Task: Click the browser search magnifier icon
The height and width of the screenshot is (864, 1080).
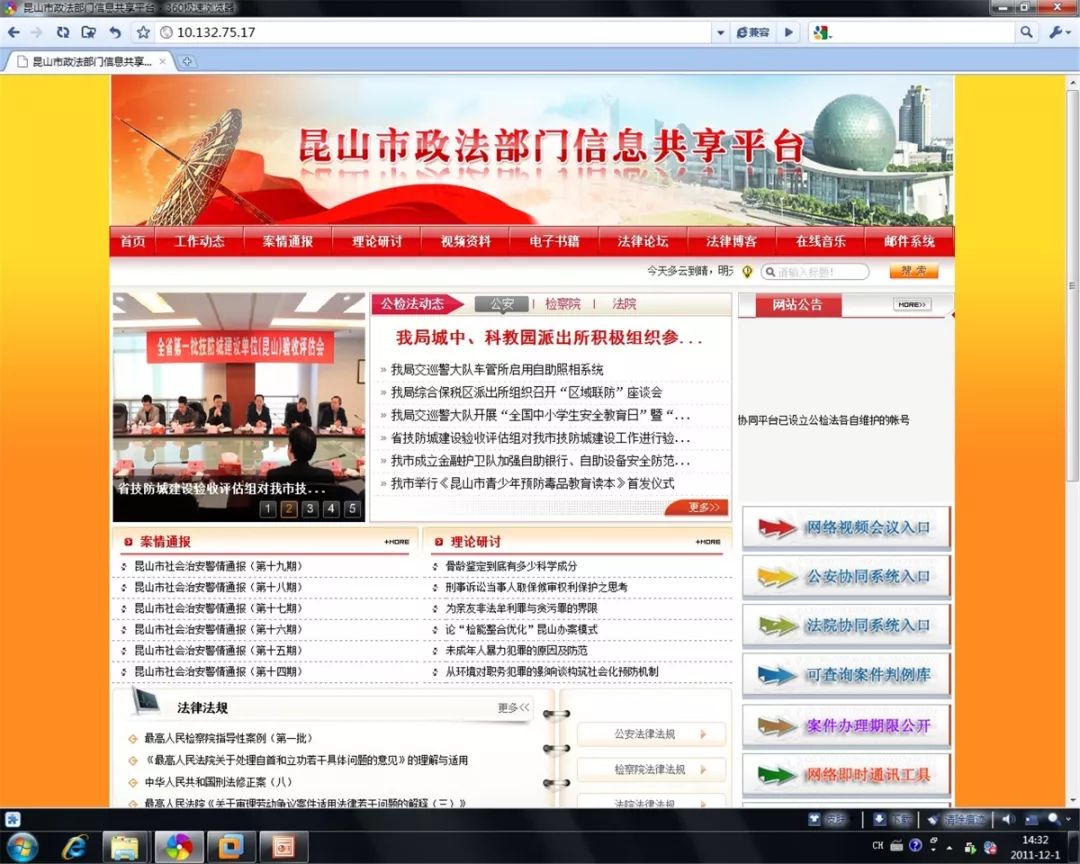Action: pyautogui.click(x=1026, y=32)
